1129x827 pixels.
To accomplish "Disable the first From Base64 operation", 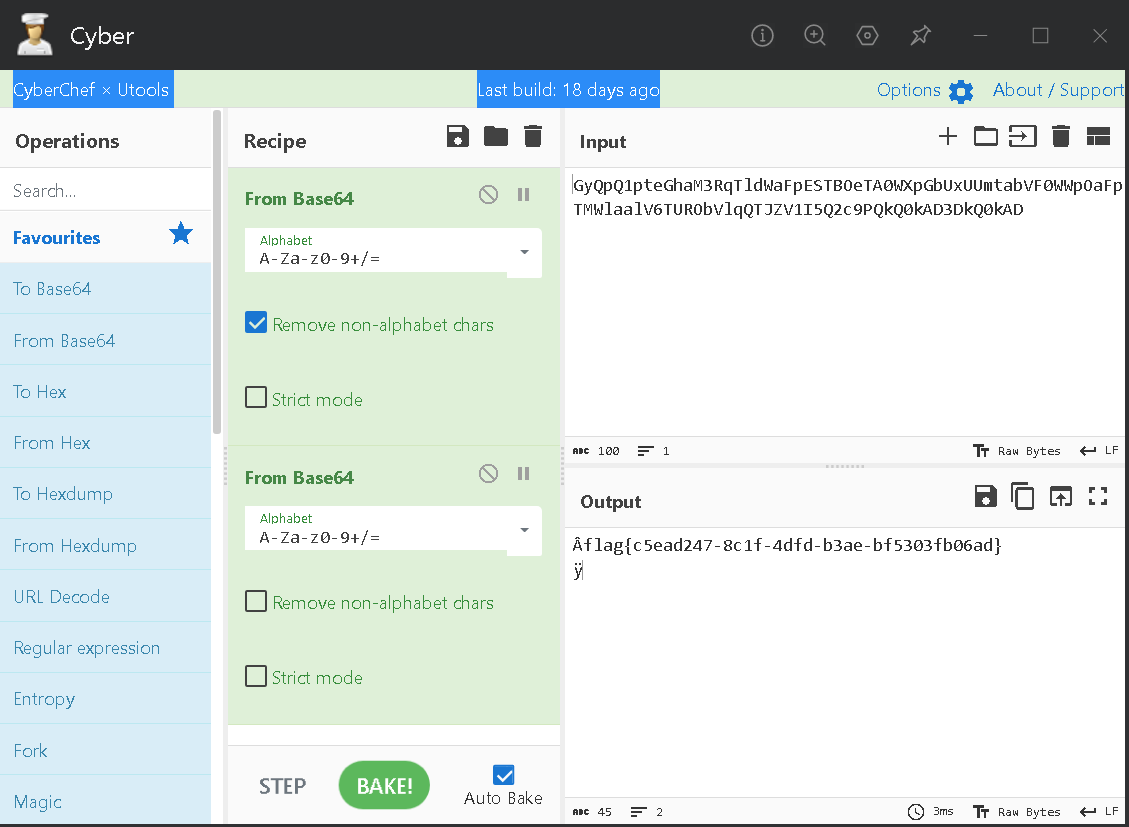I will [488, 194].
